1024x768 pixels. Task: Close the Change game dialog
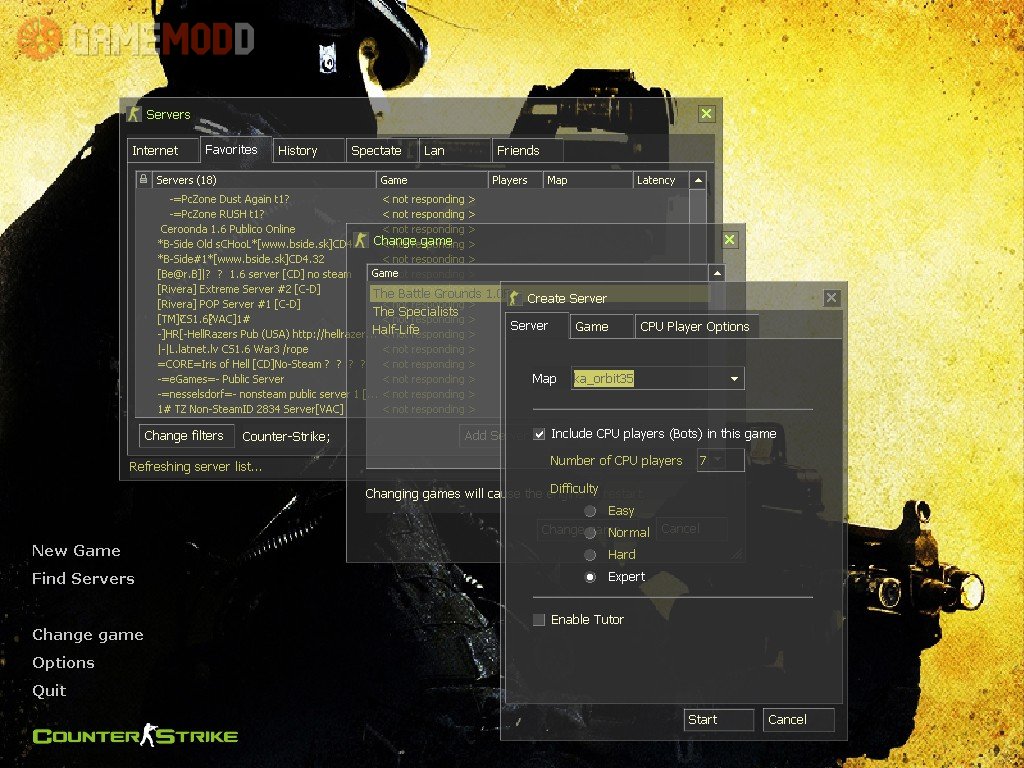point(729,240)
